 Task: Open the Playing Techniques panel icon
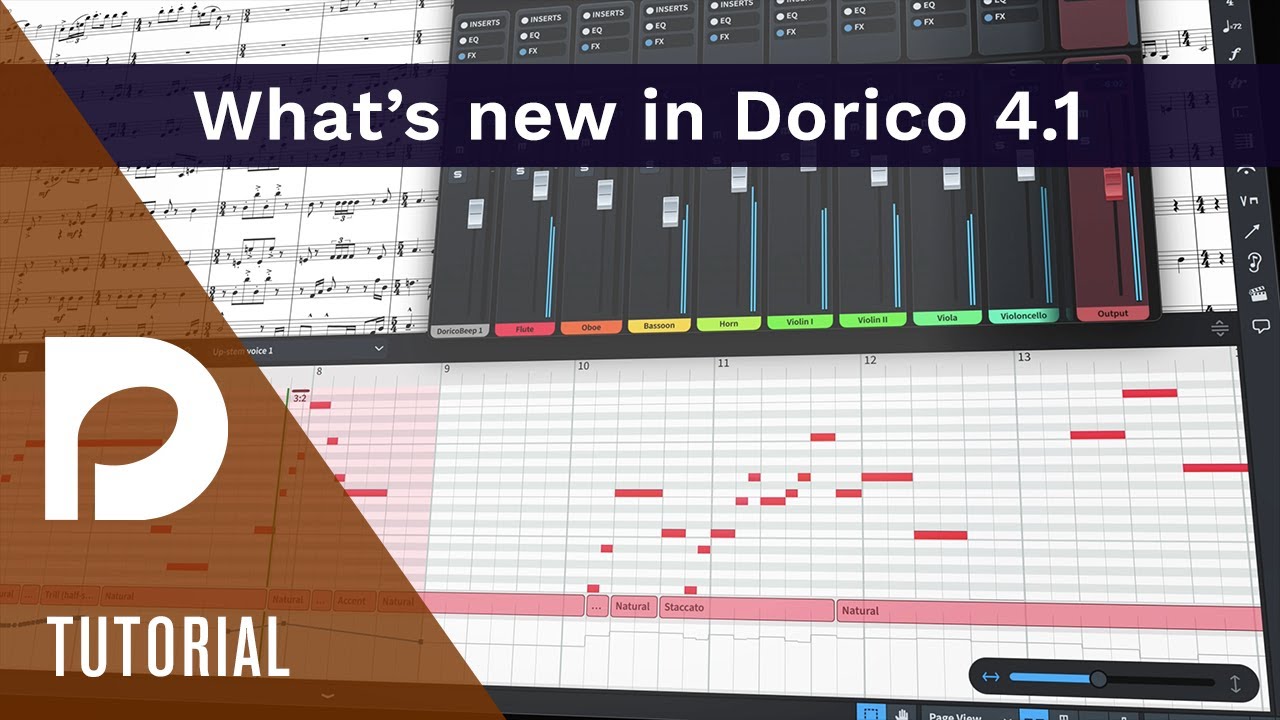1249,201
